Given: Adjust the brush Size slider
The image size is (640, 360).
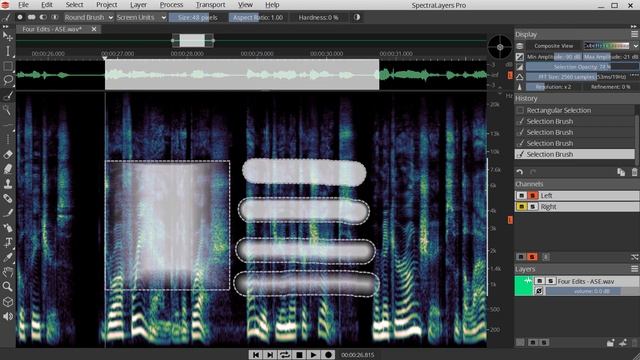Looking at the screenshot, I should pyautogui.click(x=198, y=18).
